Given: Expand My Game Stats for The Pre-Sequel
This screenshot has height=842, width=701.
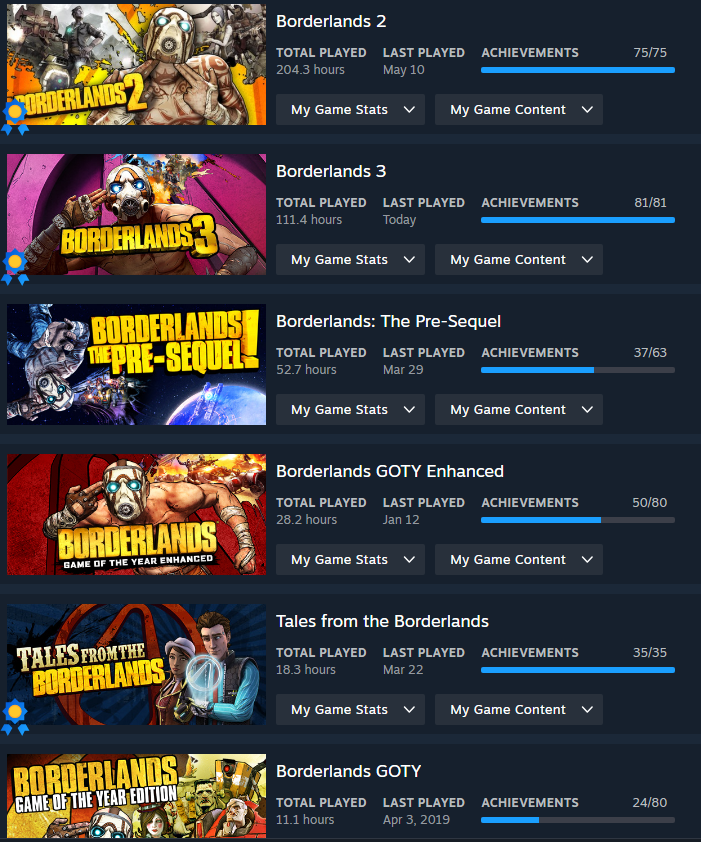Looking at the screenshot, I should tap(350, 410).
